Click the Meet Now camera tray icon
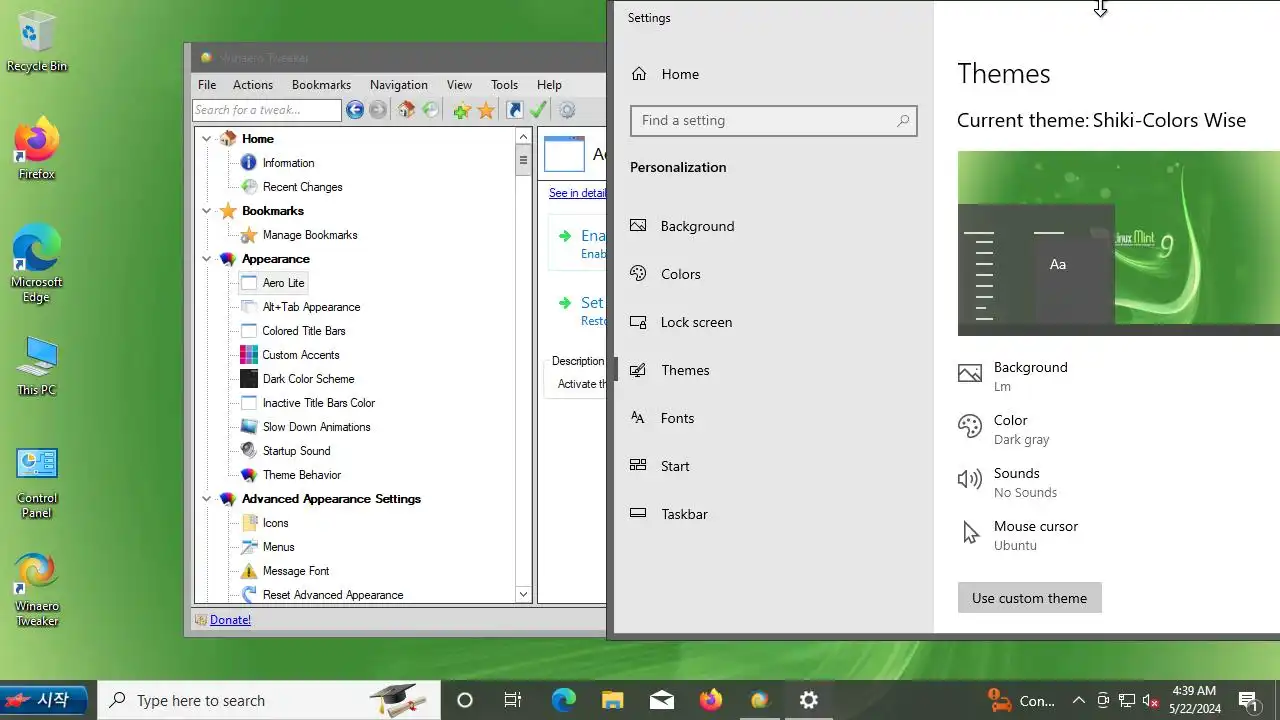 point(1103,700)
